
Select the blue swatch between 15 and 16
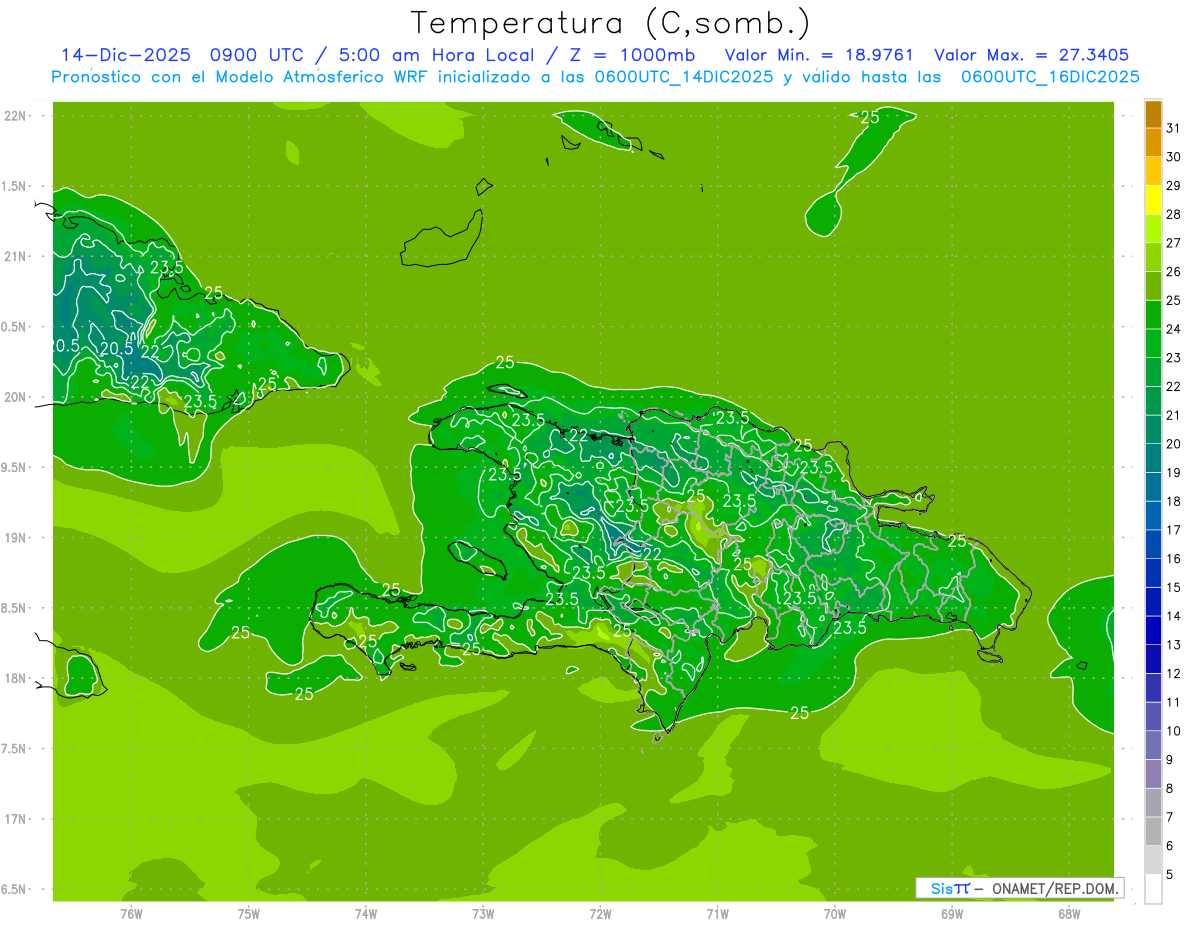[1153, 573]
